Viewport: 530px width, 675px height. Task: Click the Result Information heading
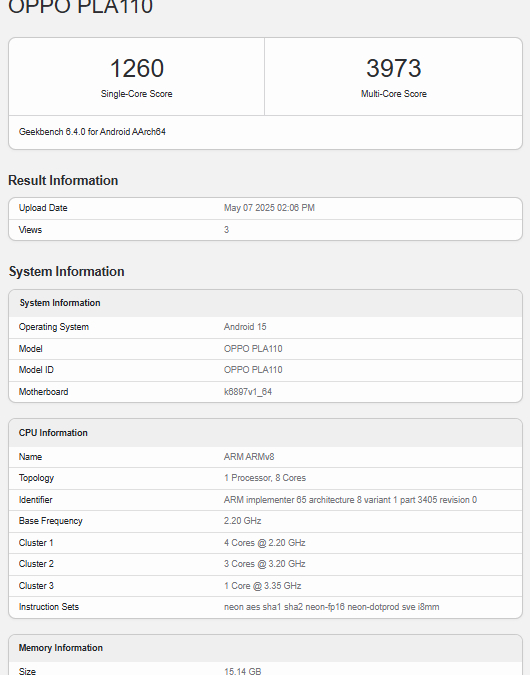click(63, 180)
